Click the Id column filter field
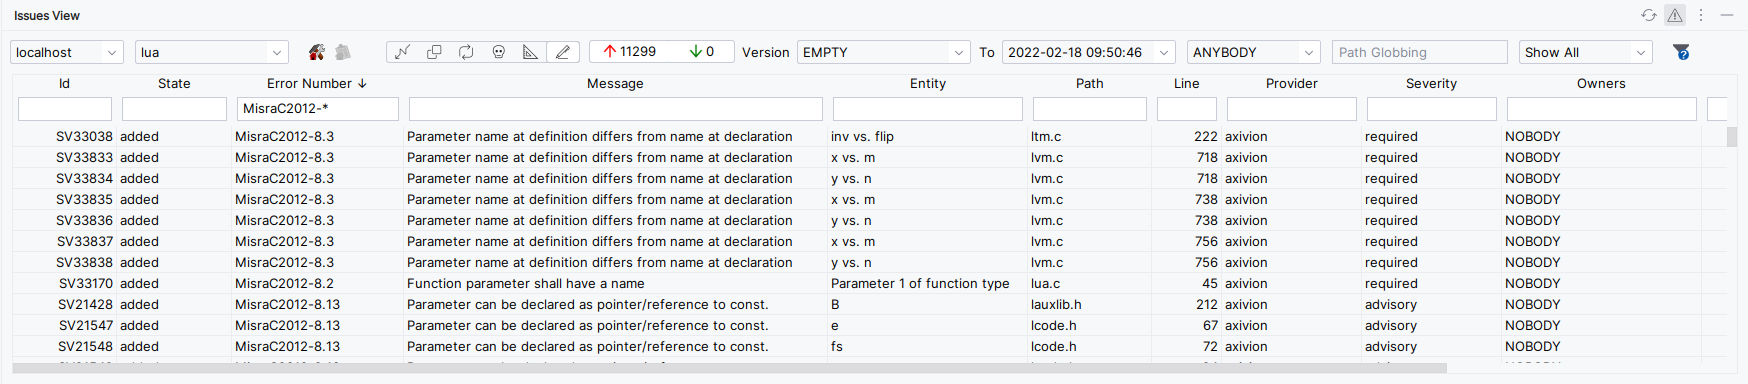This screenshot has height=384, width=1748. tap(65, 108)
